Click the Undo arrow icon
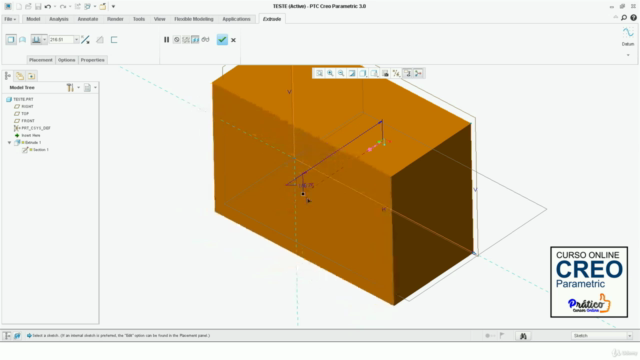This screenshot has height=360, width=640. [x=47, y=7]
